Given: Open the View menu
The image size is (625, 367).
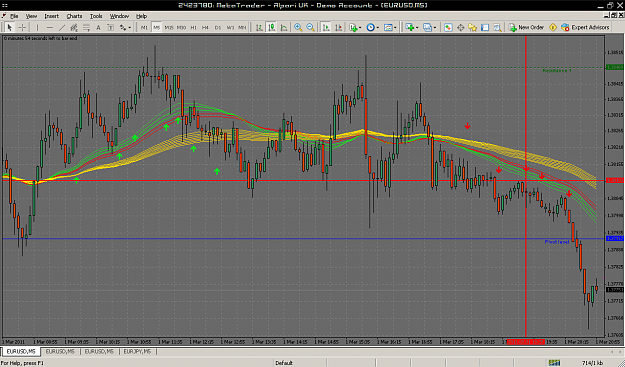Looking at the screenshot, I should tap(31, 16).
